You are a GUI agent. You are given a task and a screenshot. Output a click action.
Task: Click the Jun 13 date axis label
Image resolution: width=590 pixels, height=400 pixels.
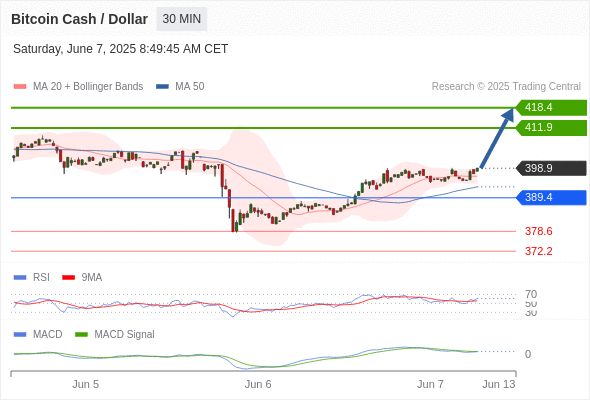coord(499,384)
